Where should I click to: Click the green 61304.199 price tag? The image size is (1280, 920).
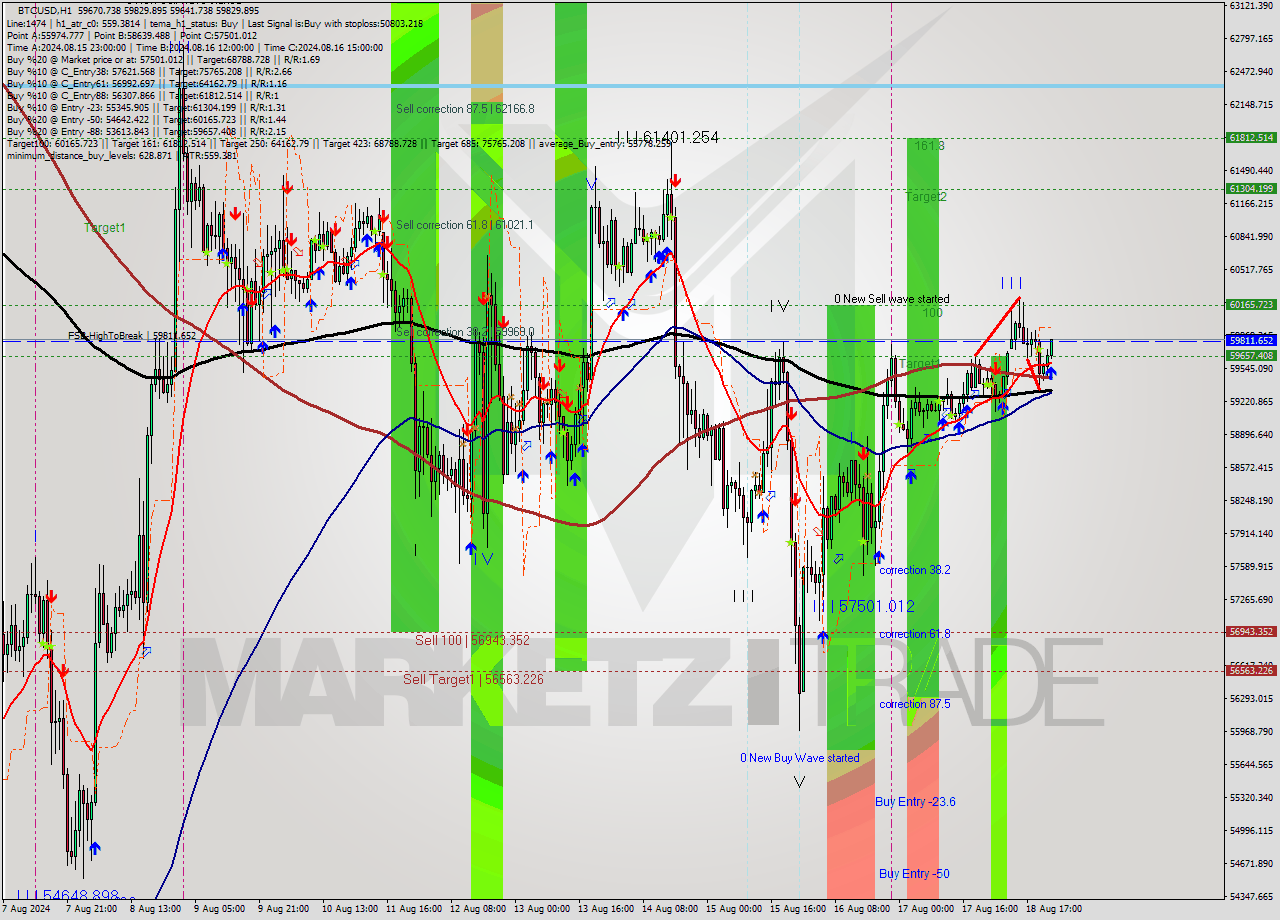coord(1251,188)
